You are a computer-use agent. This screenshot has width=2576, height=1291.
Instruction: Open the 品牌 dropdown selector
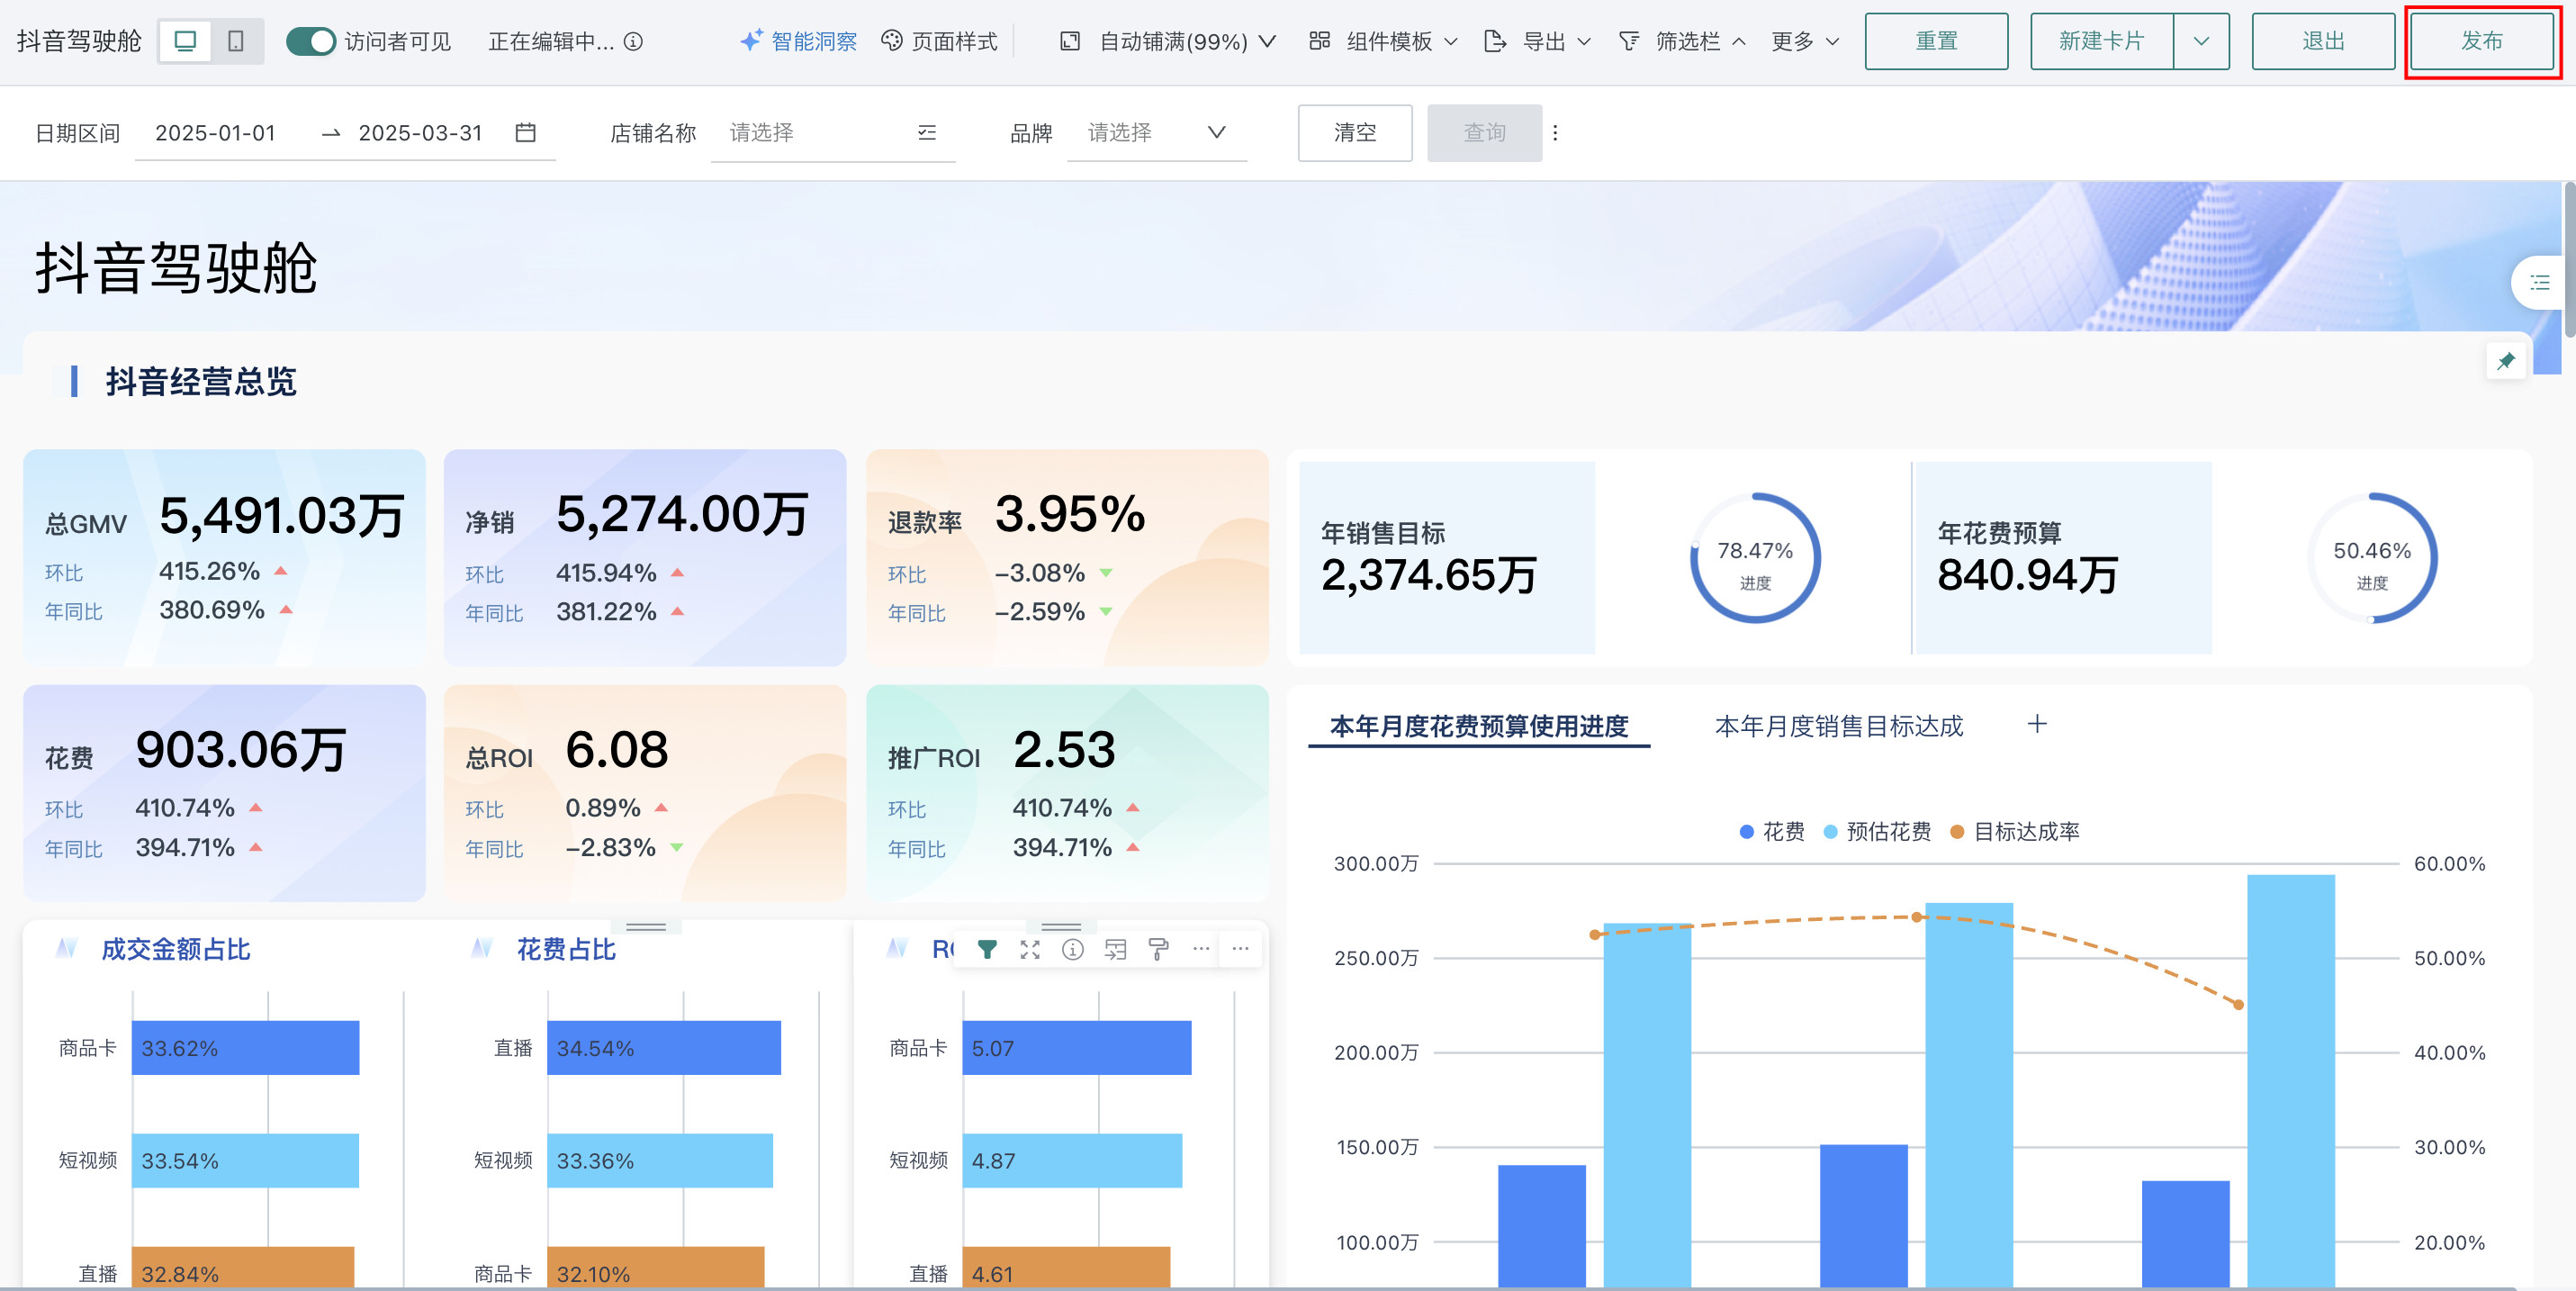(1156, 132)
